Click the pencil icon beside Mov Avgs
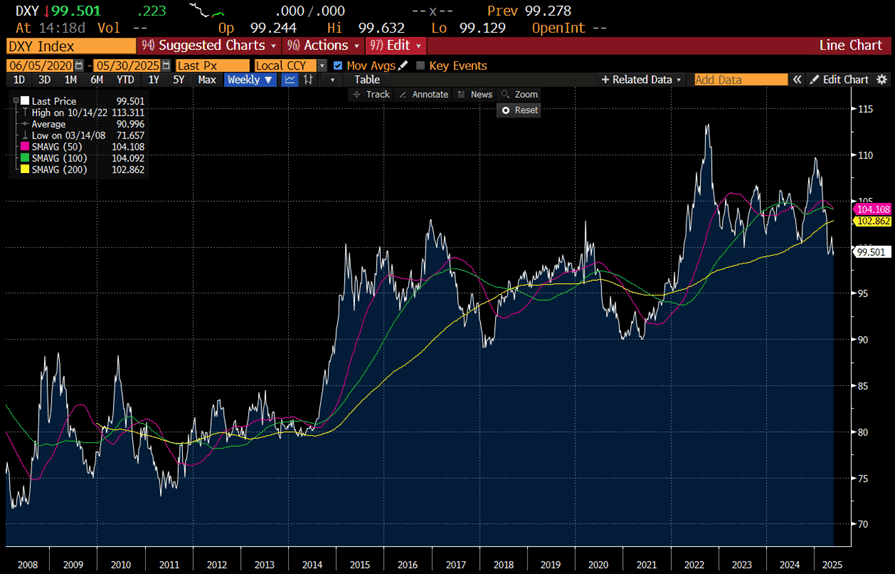895x574 pixels. tap(404, 65)
